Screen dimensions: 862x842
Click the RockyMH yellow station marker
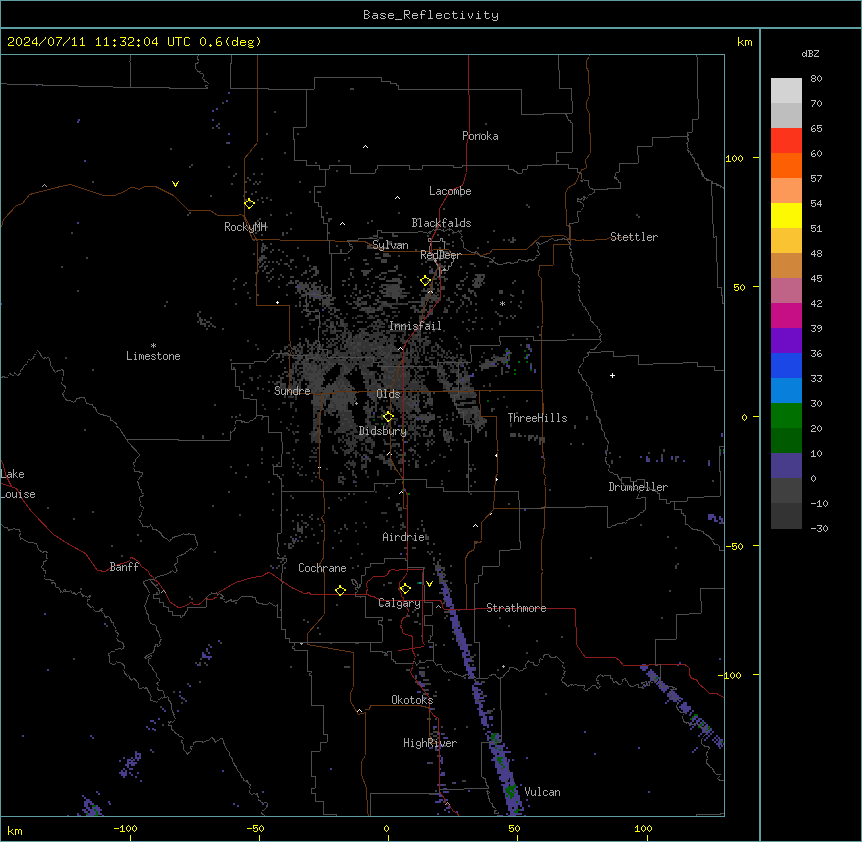pos(249,203)
